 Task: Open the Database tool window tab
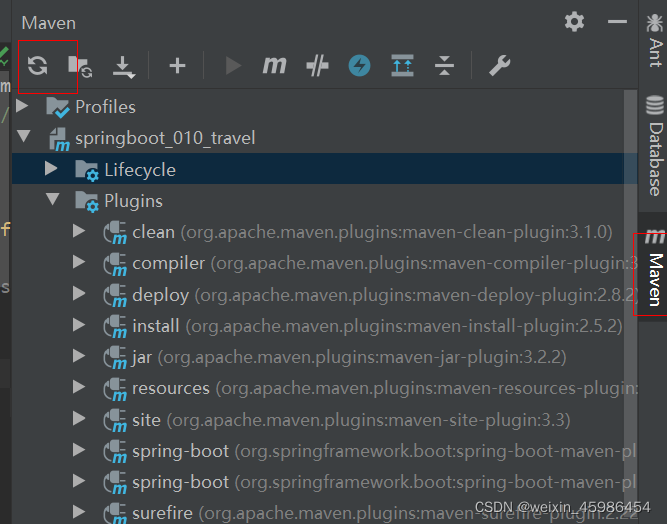coord(655,146)
